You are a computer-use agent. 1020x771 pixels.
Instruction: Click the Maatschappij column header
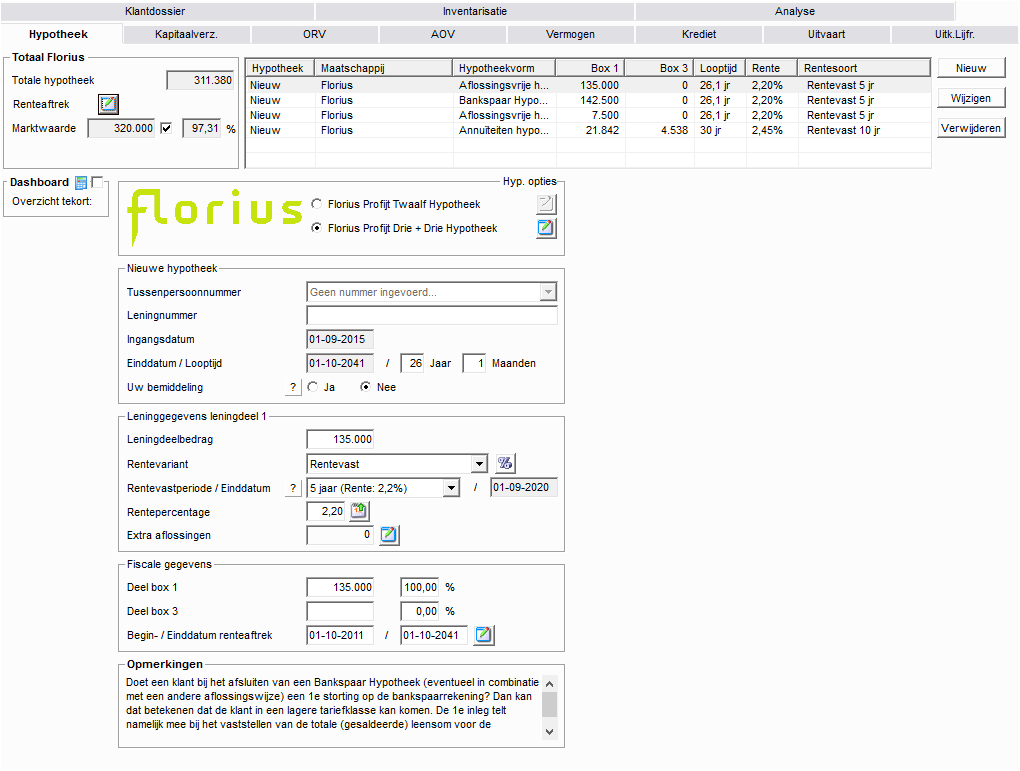click(384, 68)
